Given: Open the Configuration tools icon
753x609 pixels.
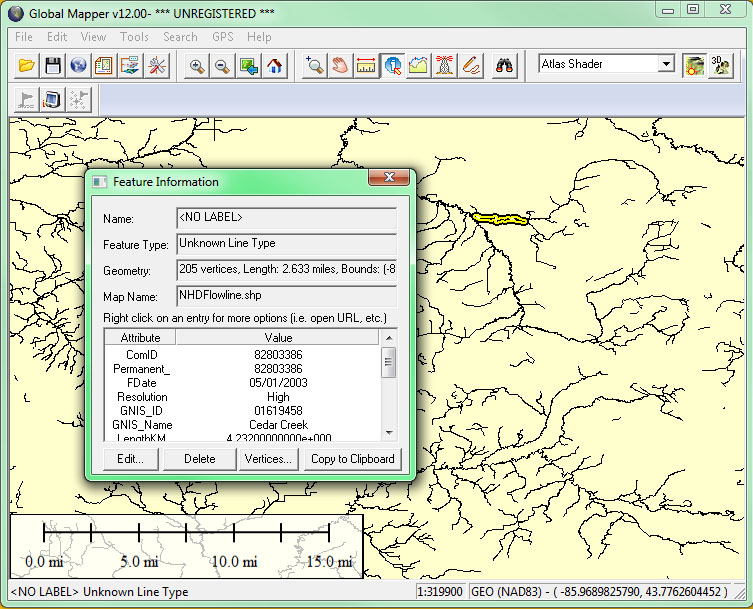Looking at the screenshot, I should point(157,65).
